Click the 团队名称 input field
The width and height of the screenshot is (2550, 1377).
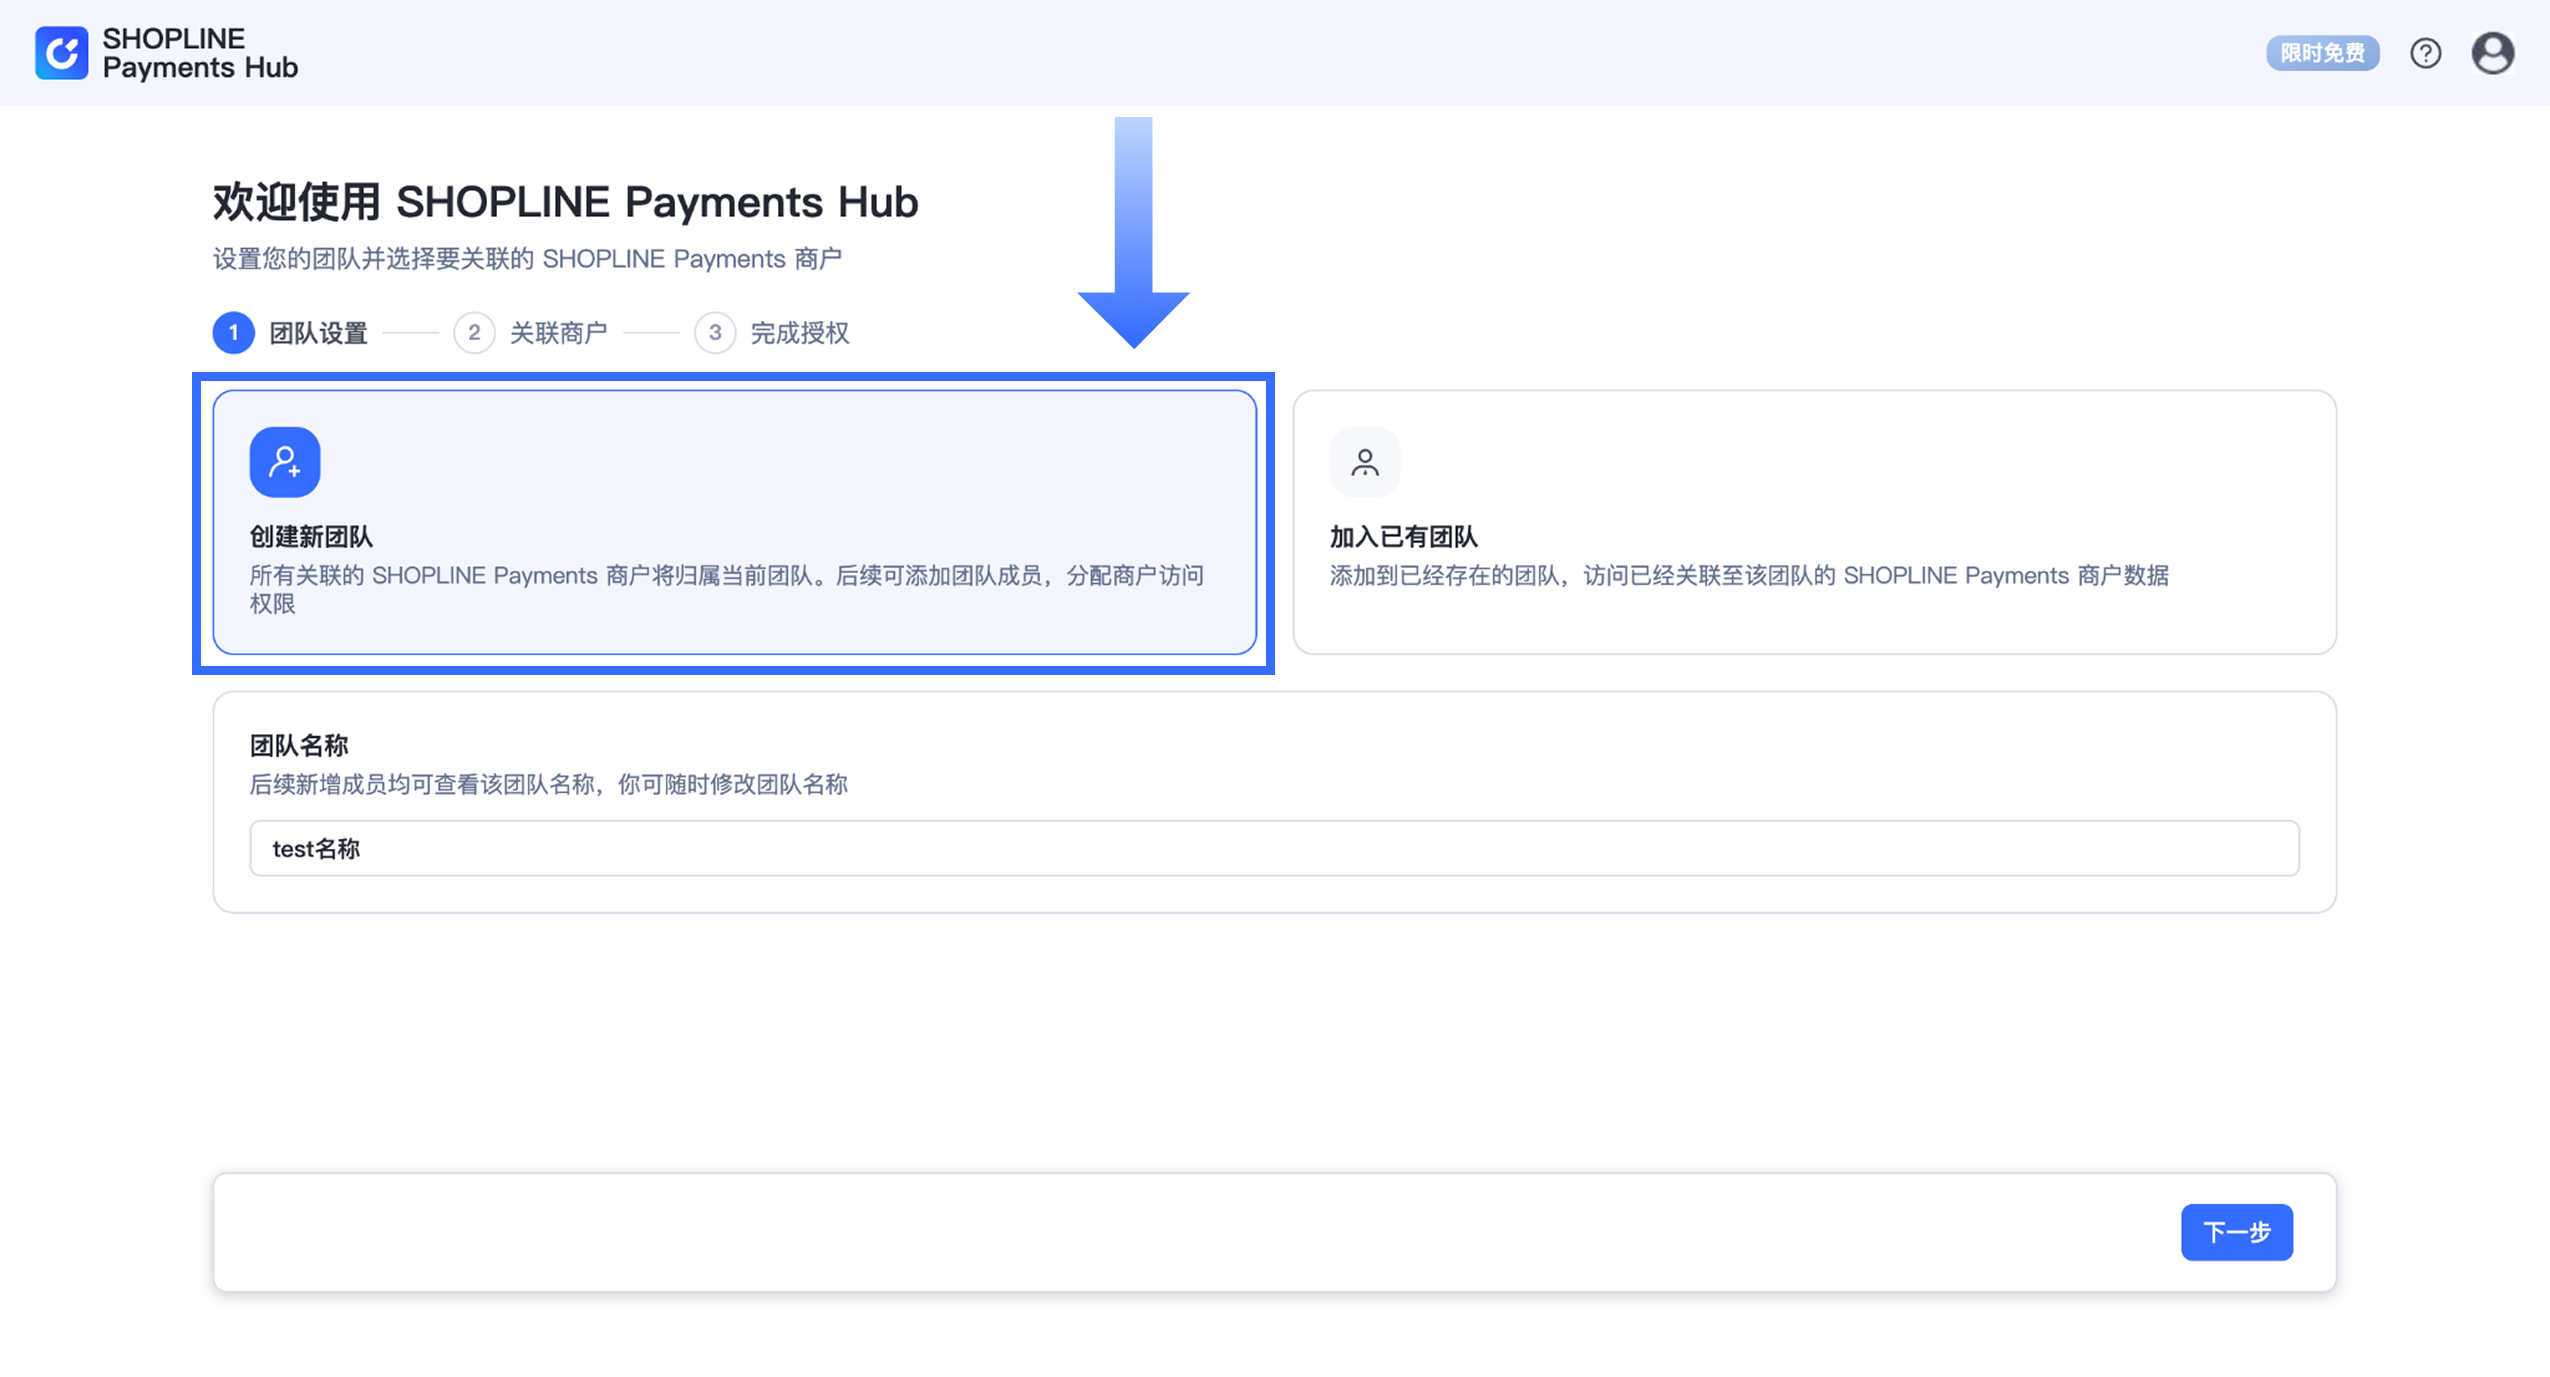pyautogui.click(x=1274, y=848)
